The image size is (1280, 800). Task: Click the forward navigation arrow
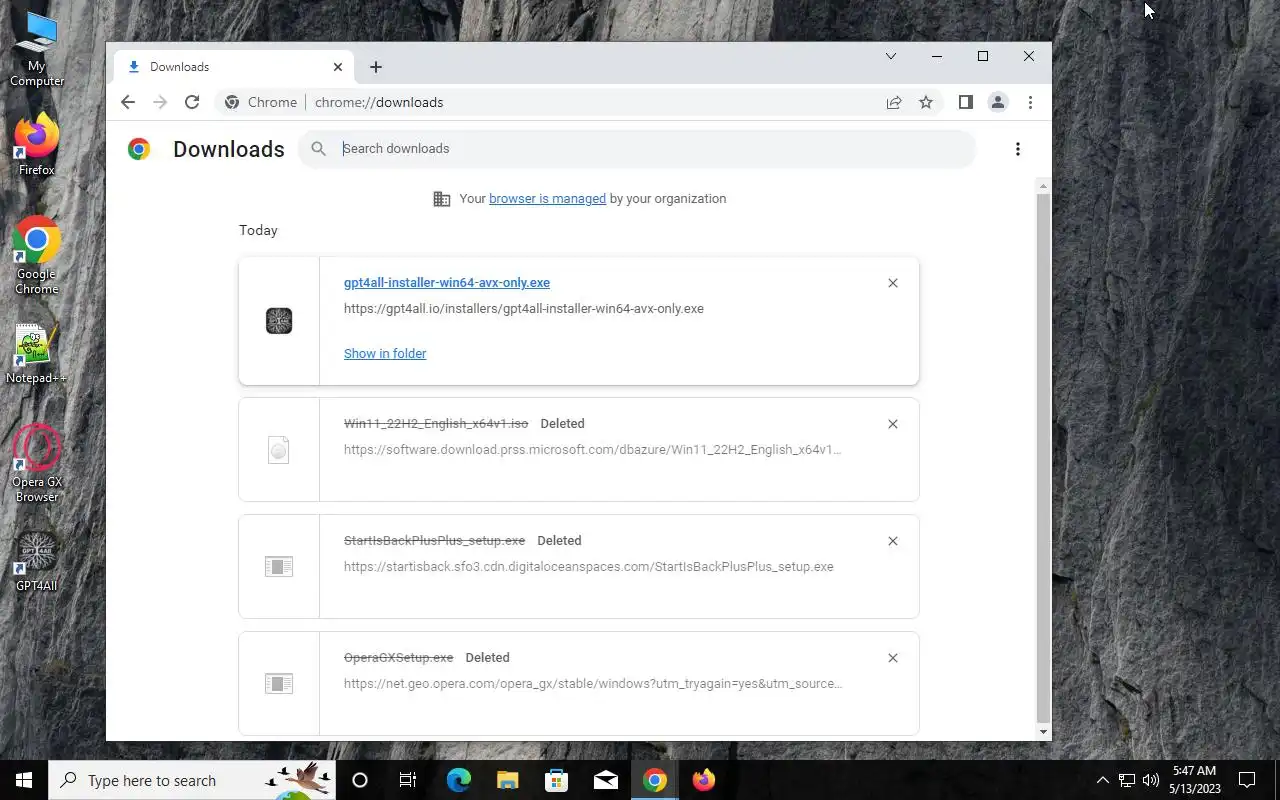click(x=160, y=102)
